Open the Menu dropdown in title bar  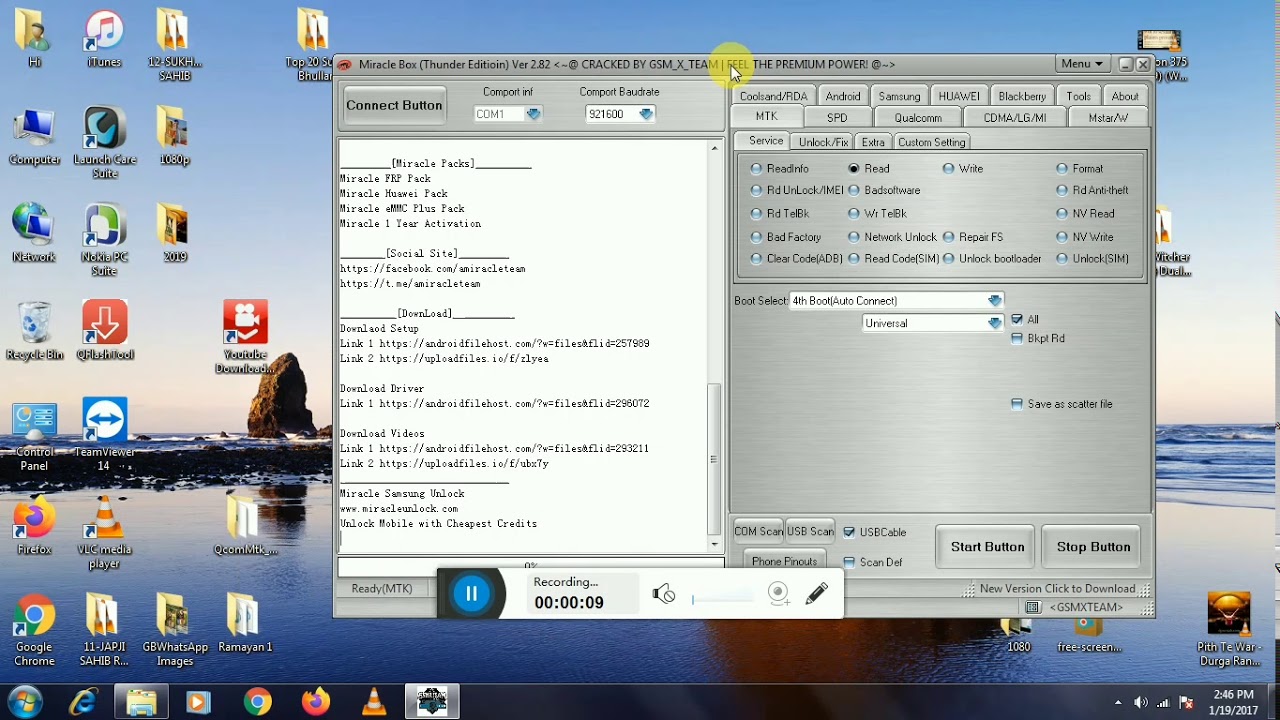(x=1082, y=64)
